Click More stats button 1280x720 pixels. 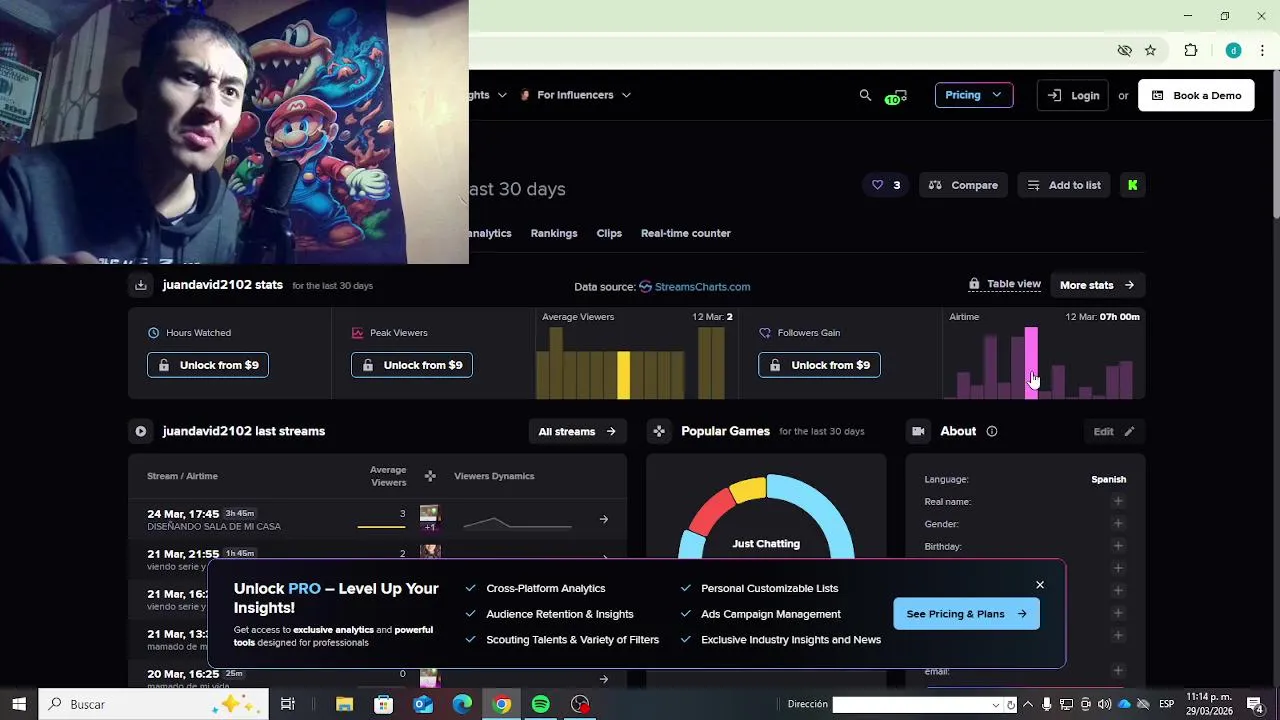pyautogui.click(x=1097, y=285)
